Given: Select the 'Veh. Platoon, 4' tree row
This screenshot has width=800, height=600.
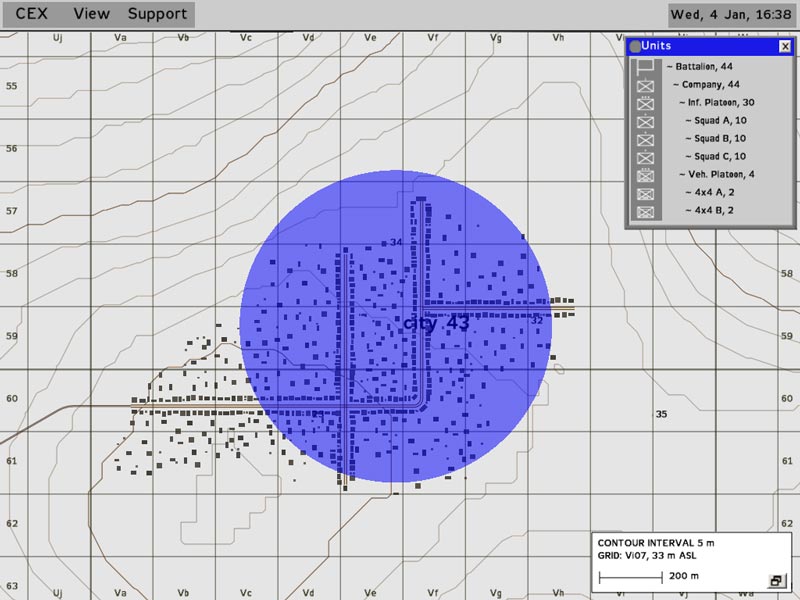Looking at the screenshot, I should pyautogui.click(x=717, y=174).
